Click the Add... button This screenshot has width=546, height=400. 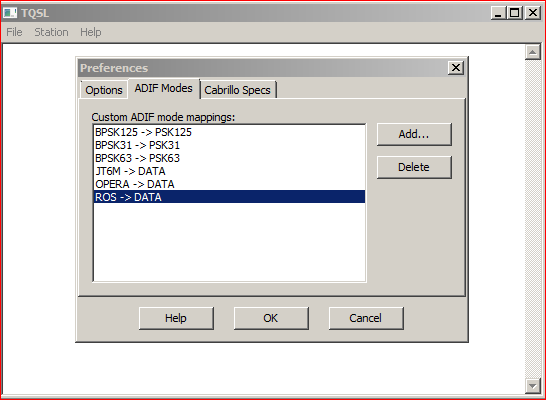pyautogui.click(x=414, y=134)
